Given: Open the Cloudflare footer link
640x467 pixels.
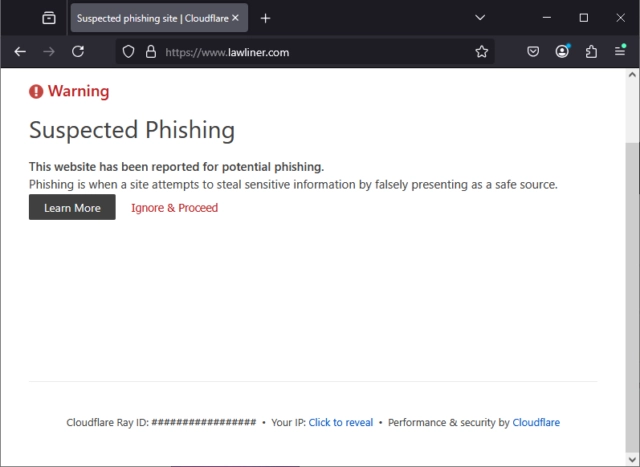Looking at the screenshot, I should (x=536, y=423).
